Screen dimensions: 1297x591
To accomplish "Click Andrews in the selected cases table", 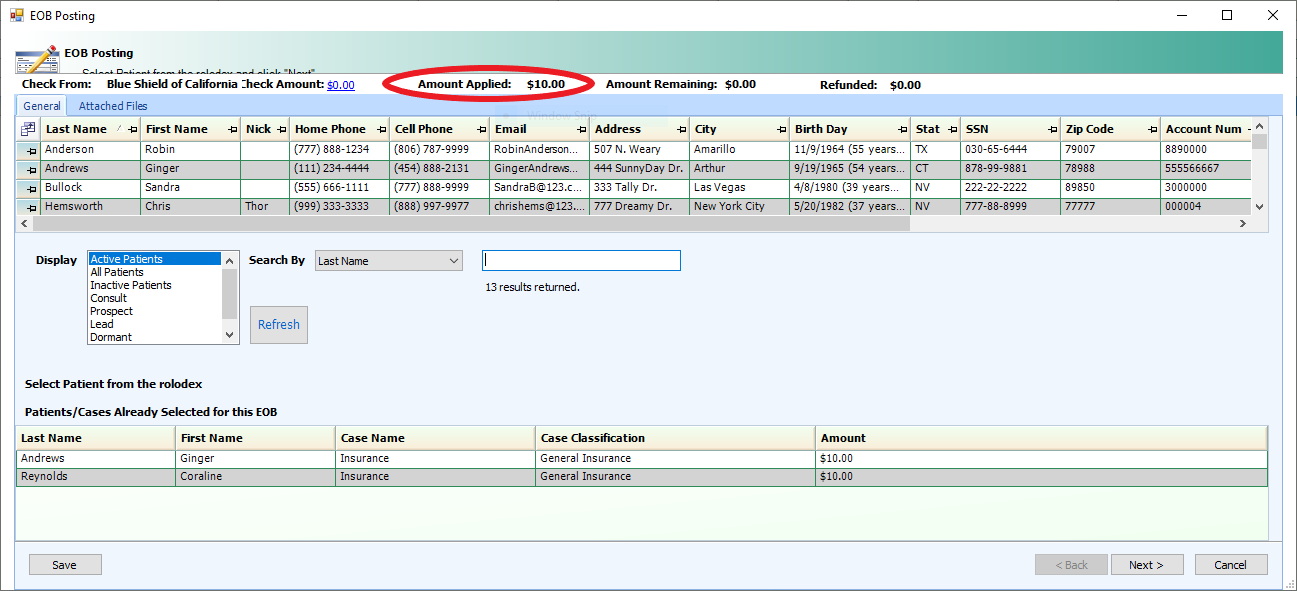I will (96, 459).
